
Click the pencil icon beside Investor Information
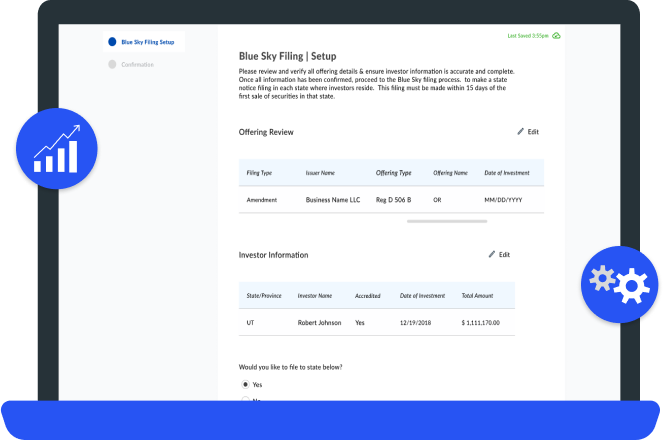[492, 254]
